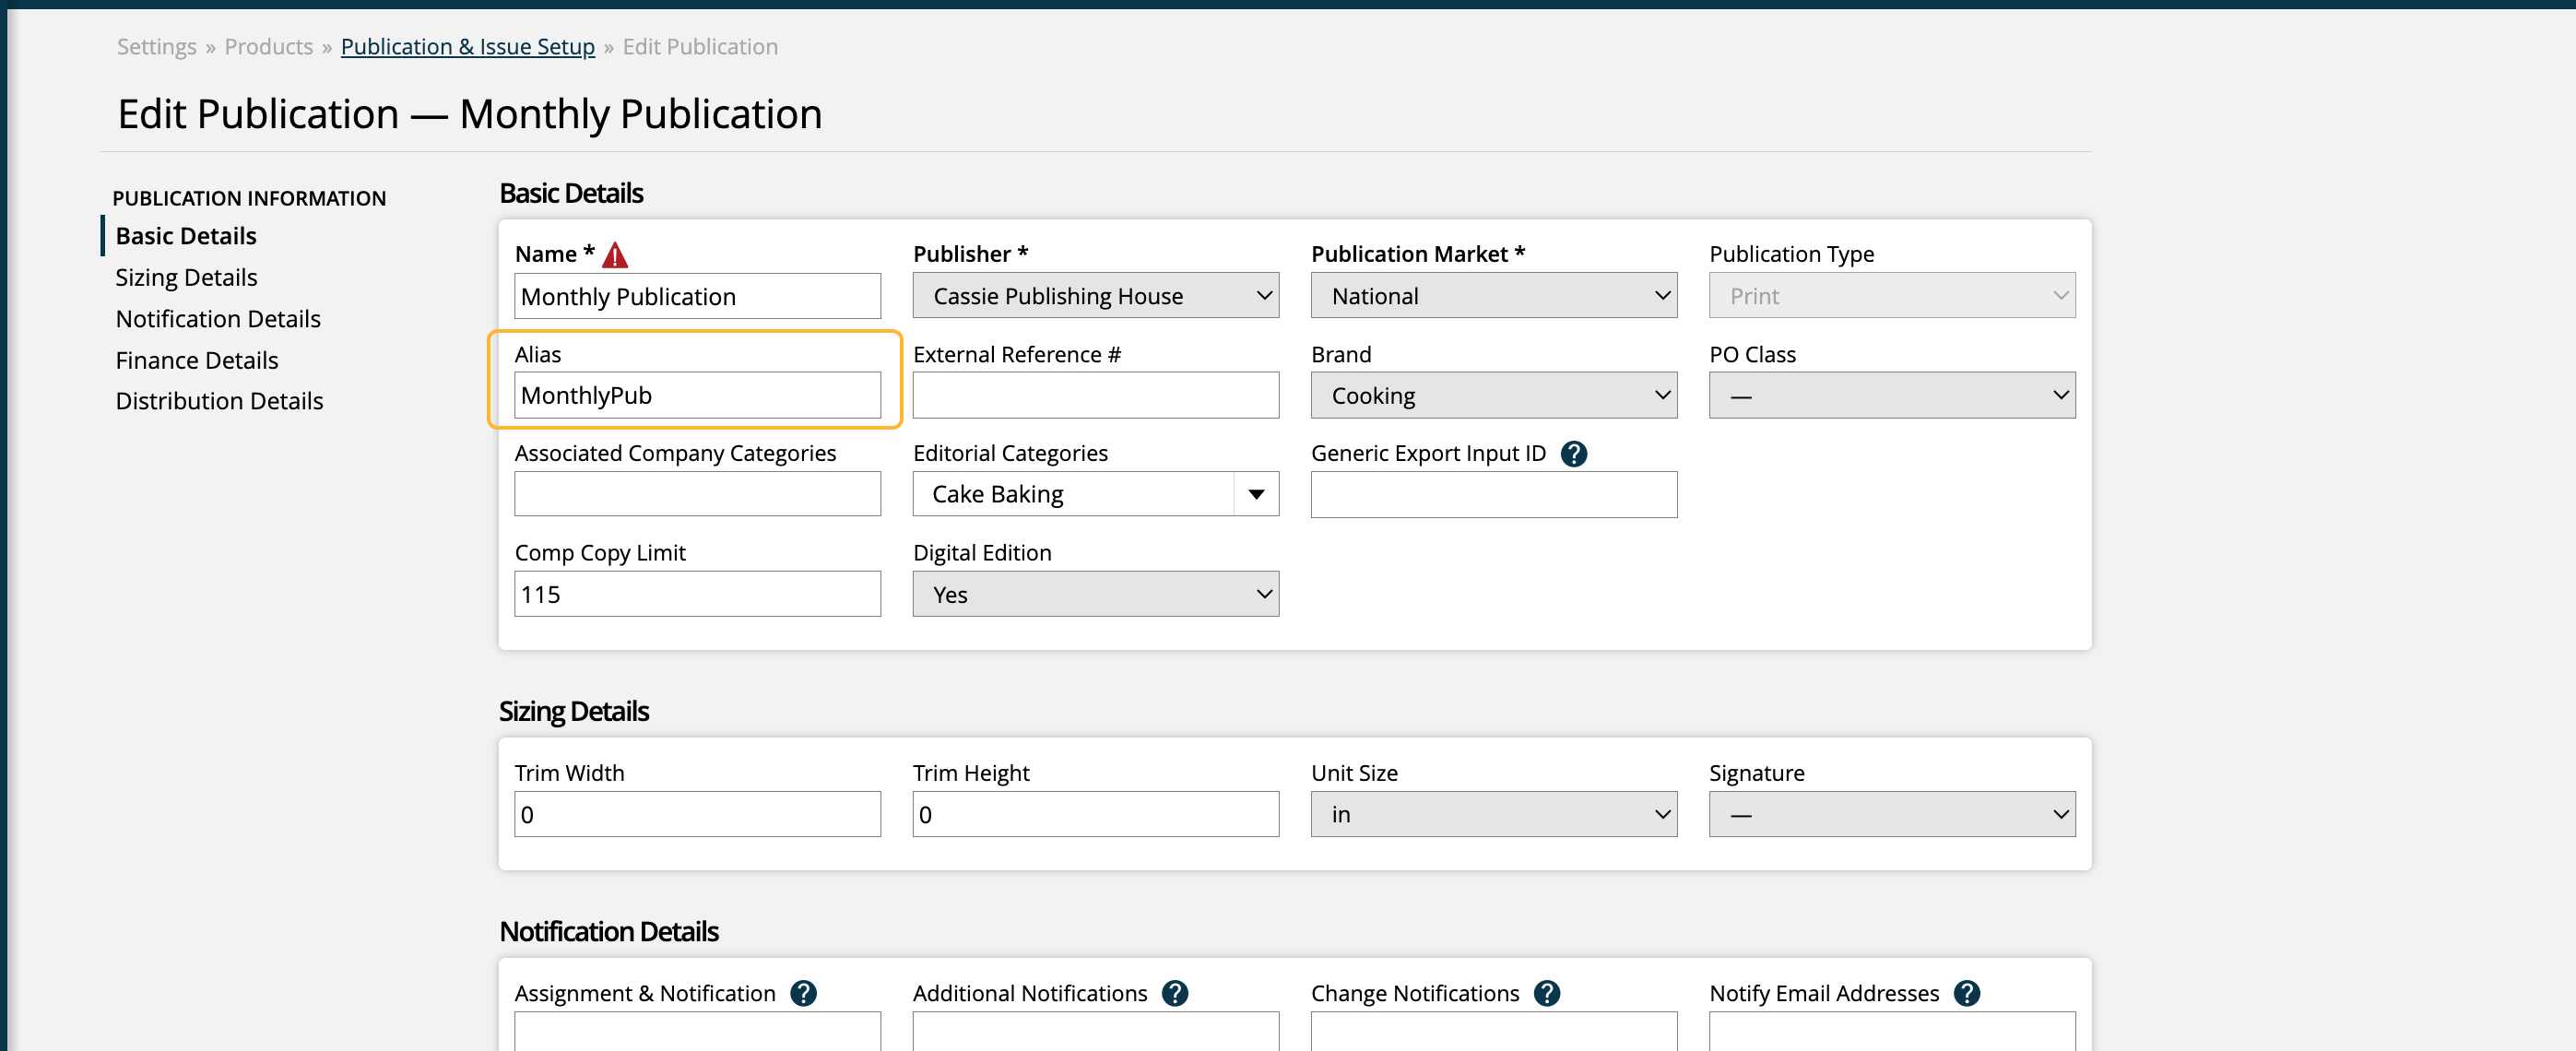Screen dimensions: 2576x1051
Task: Click in the Alias text field
Action: [x=697, y=396]
